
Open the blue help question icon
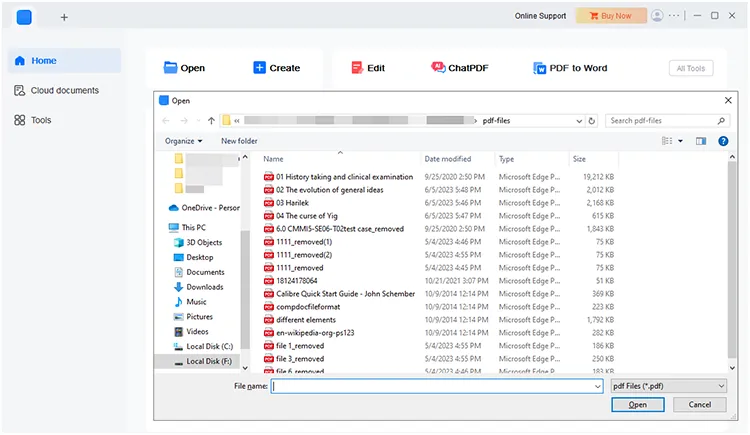point(723,141)
